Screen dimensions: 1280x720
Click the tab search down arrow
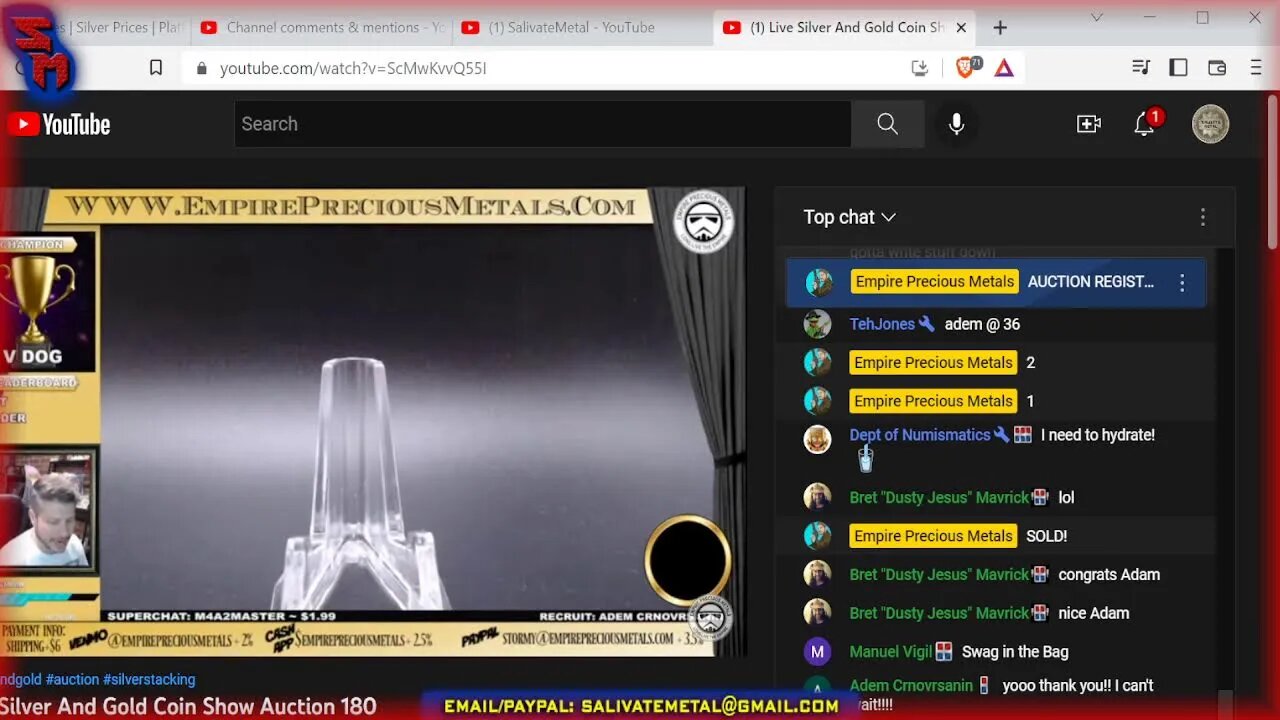pos(1097,17)
